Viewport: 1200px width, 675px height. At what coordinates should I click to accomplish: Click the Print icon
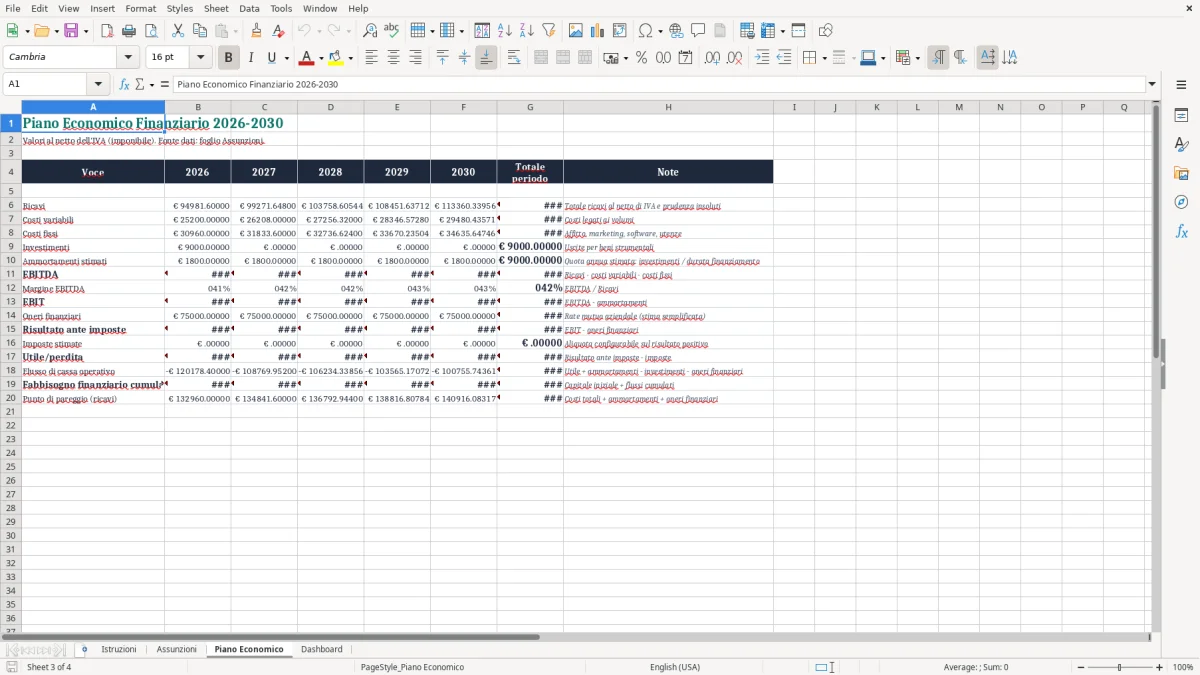(x=129, y=31)
